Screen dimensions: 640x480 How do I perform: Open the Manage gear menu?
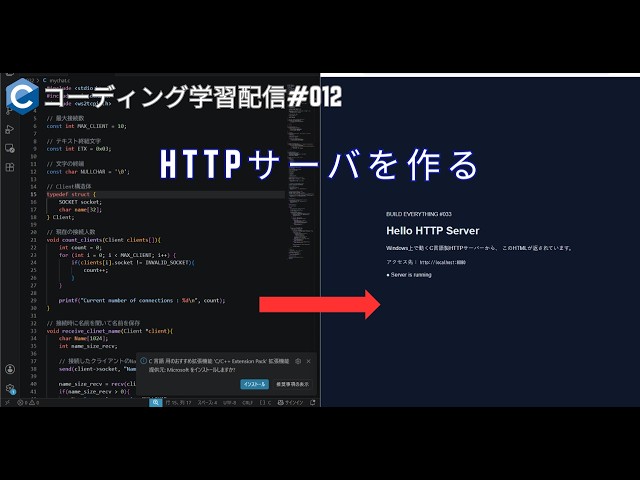[10, 388]
